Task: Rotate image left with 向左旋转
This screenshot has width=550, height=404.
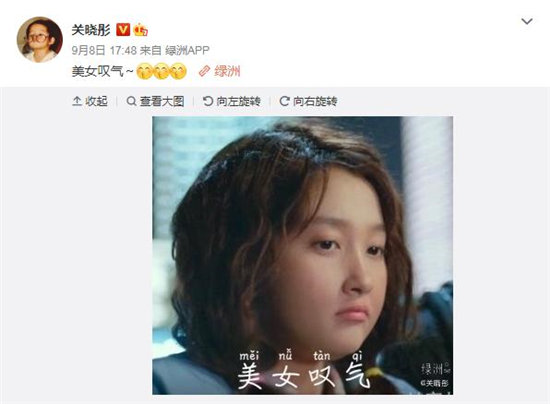Action: click(x=232, y=101)
